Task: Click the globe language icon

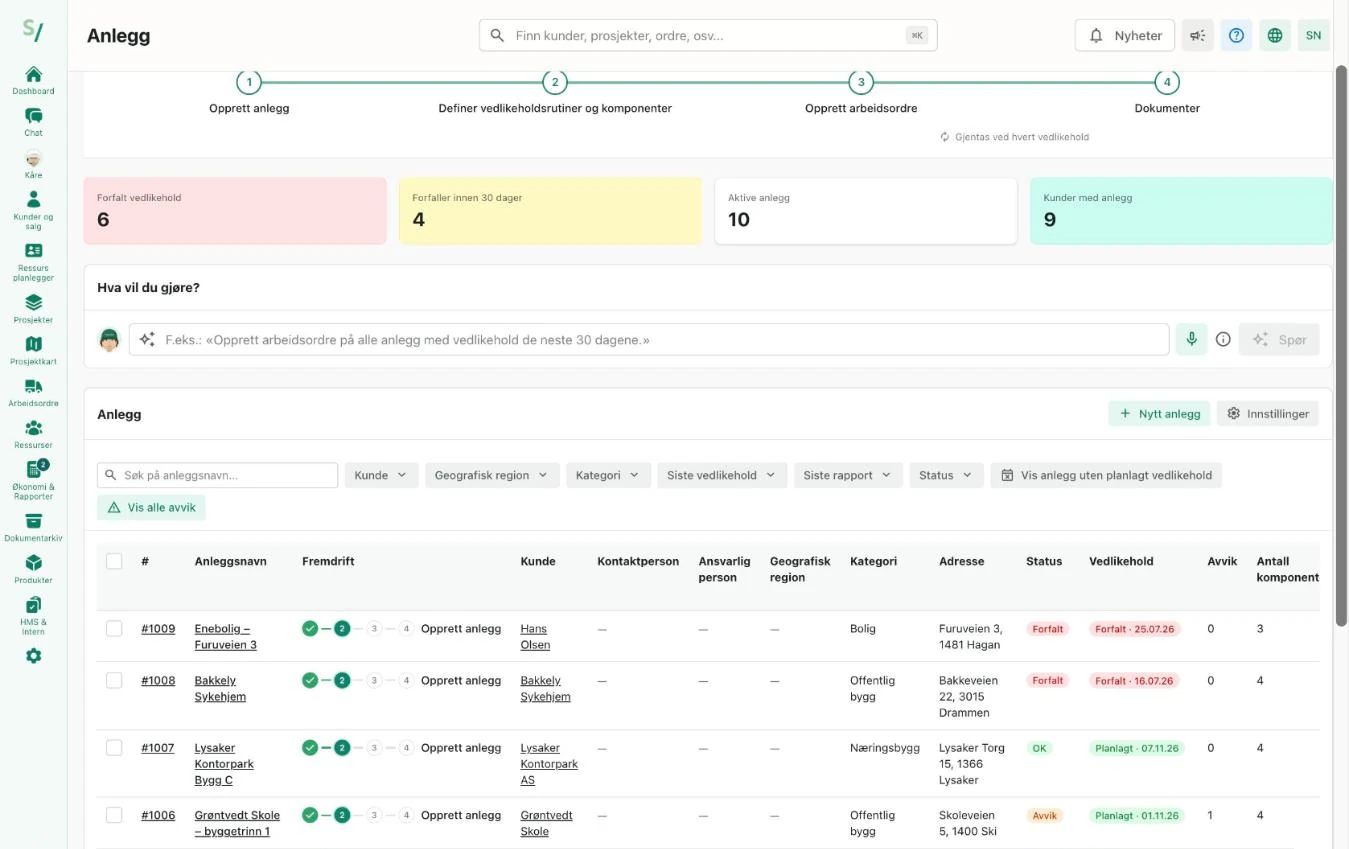Action: (1274, 35)
